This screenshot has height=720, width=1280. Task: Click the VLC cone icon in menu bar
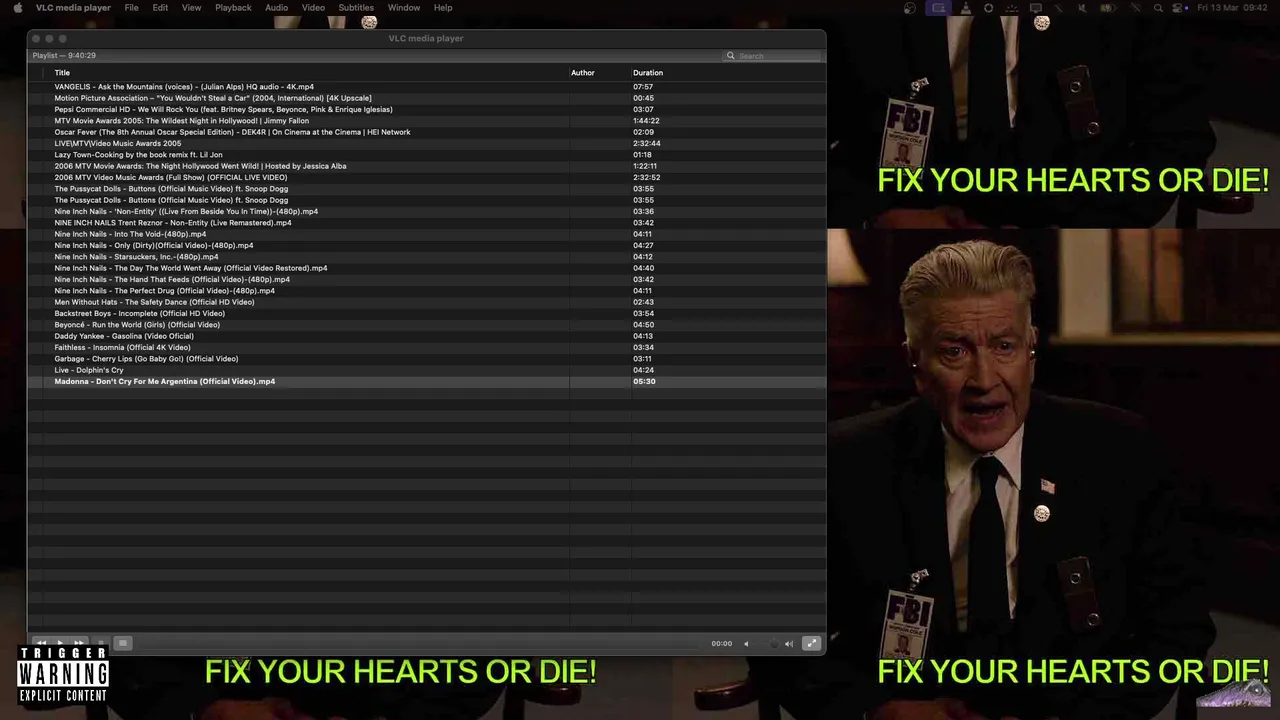[965, 7]
